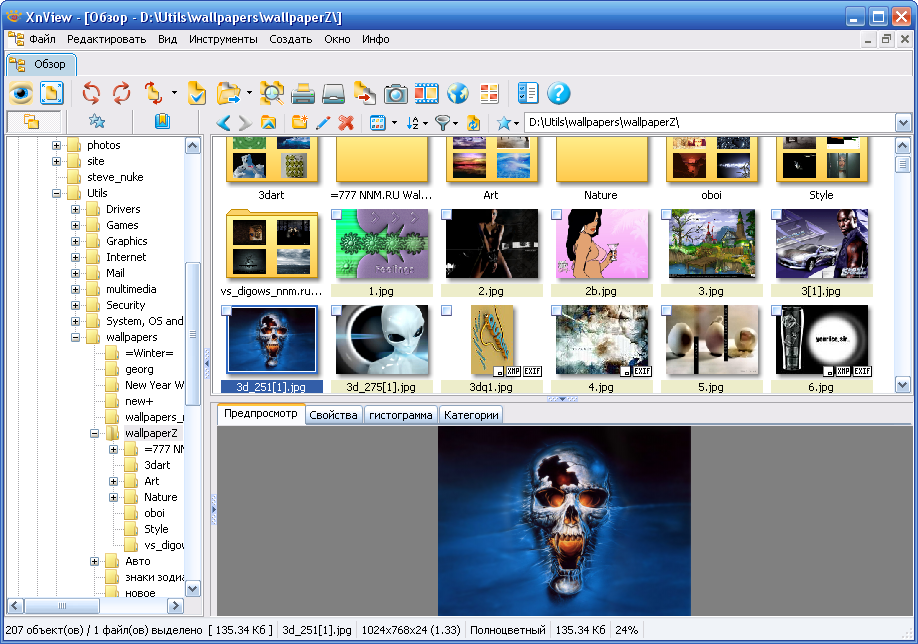Click the filmstrip slideshow icon
The width and height of the screenshot is (918, 644).
(x=427, y=94)
